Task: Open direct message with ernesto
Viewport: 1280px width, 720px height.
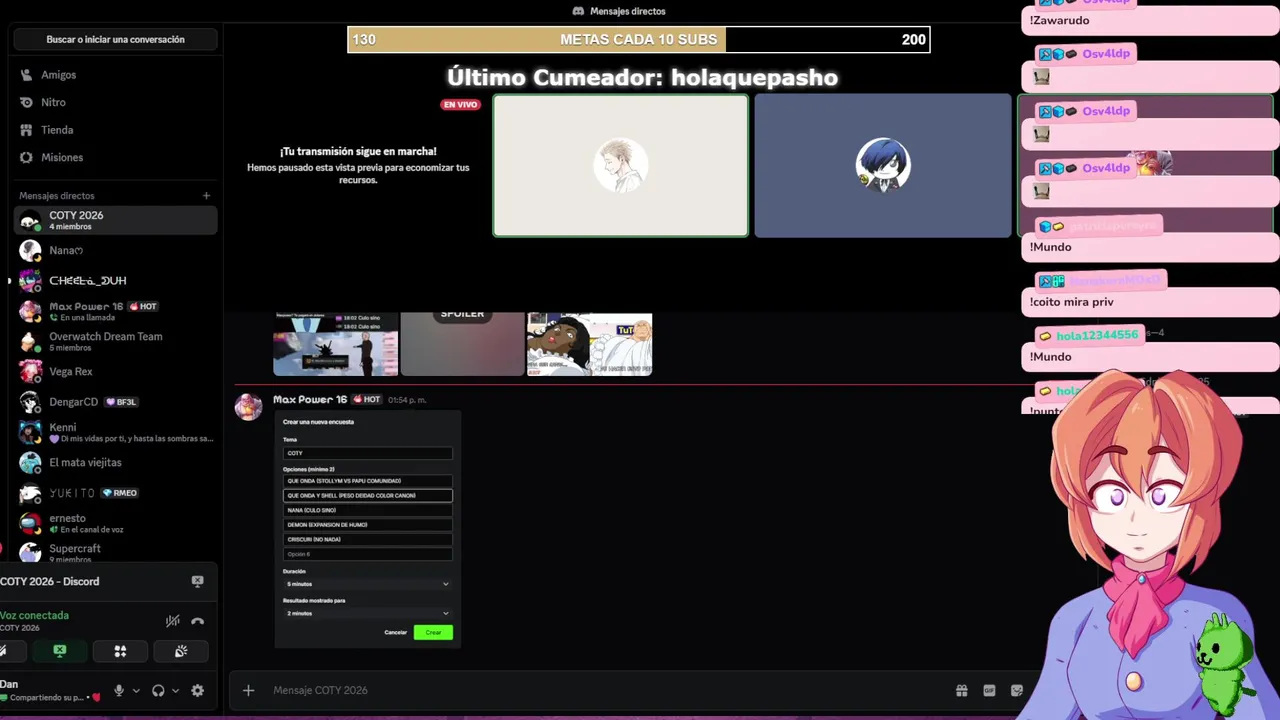Action: click(115, 523)
